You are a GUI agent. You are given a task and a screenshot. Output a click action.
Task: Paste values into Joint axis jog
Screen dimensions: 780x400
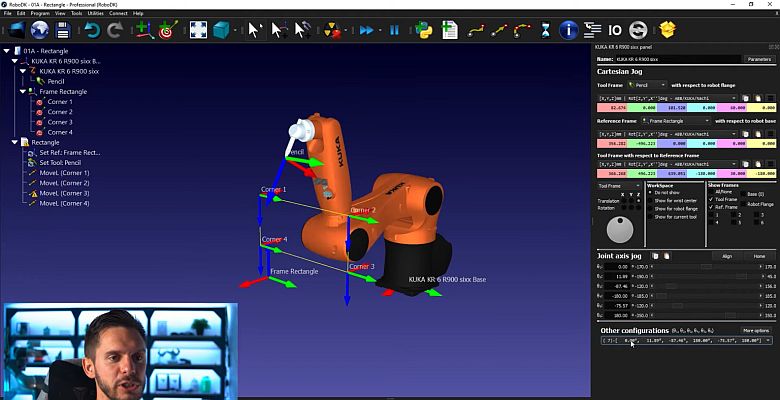(x=666, y=256)
